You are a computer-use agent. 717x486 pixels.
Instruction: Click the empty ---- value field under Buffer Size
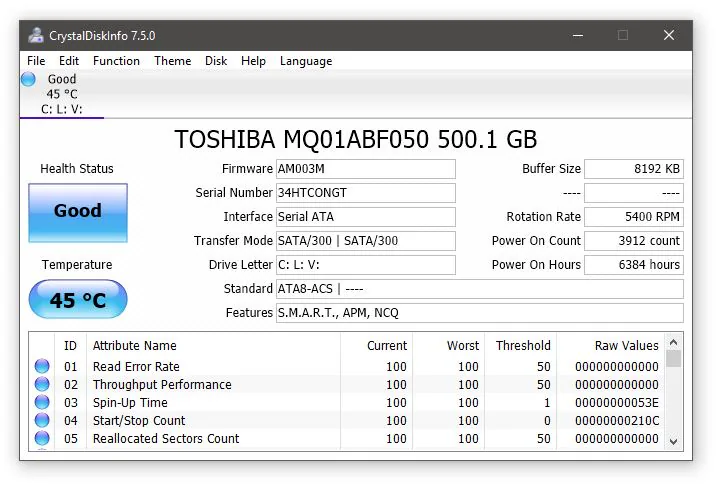point(634,193)
